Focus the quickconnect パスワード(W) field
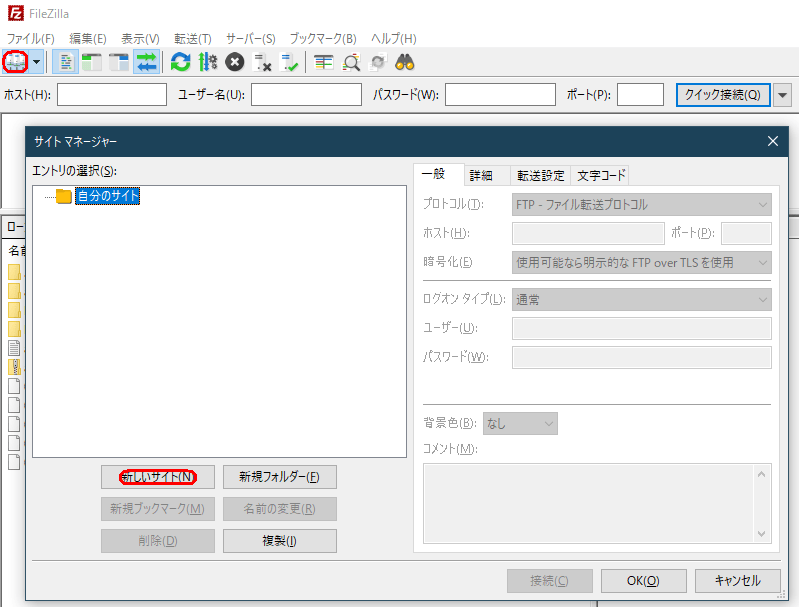This screenshot has height=607, width=799. [x=500, y=95]
